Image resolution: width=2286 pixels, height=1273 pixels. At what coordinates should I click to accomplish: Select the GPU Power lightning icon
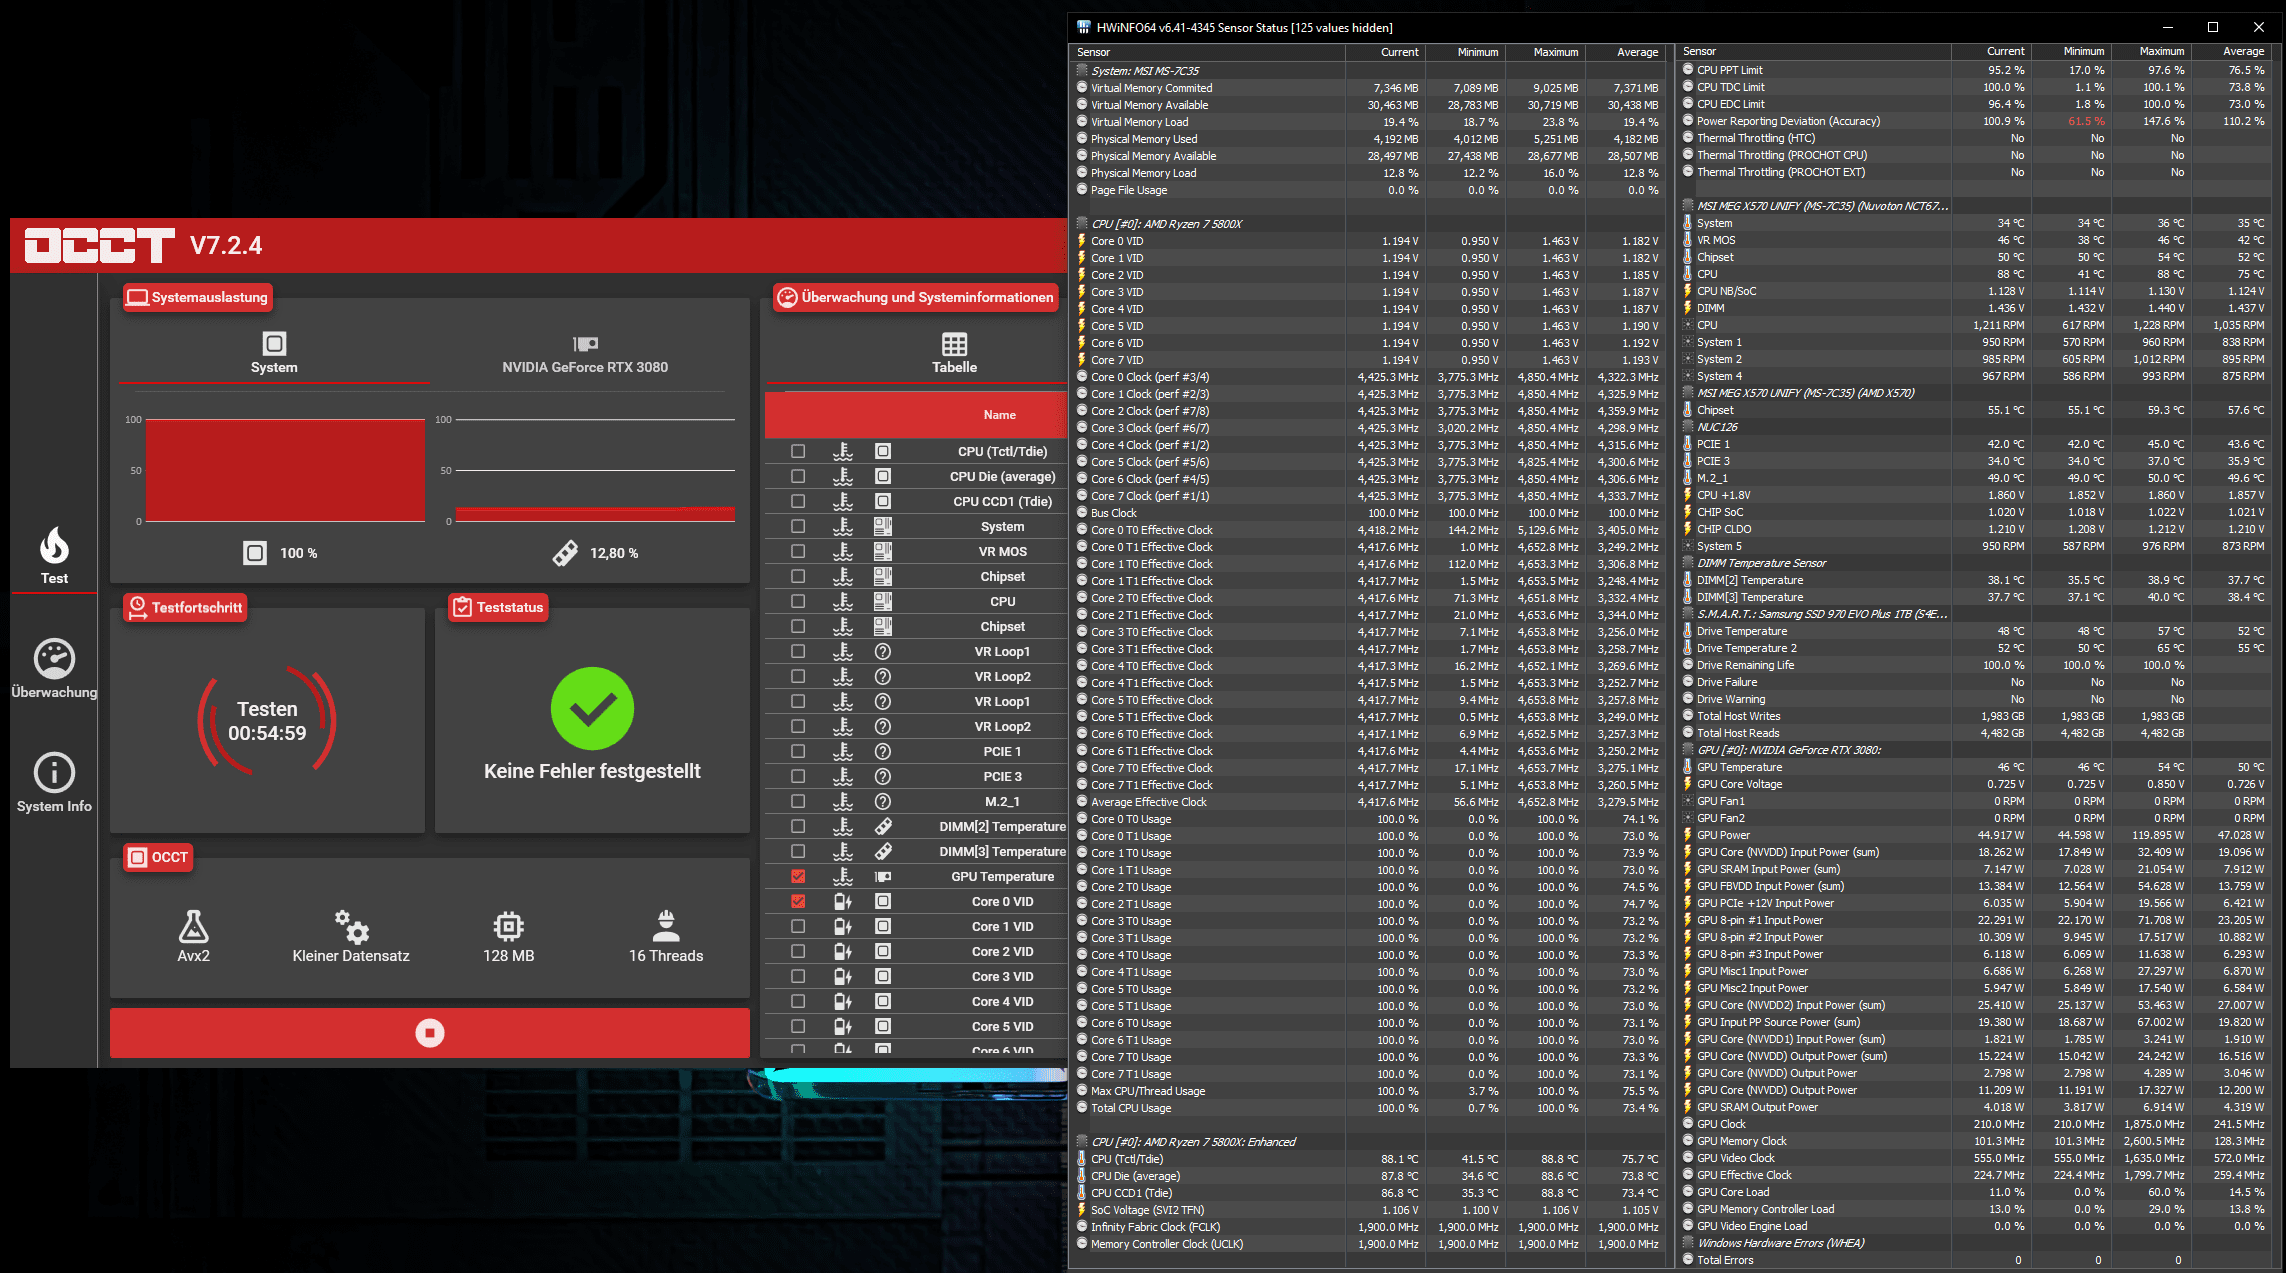pyautogui.click(x=1688, y=835)
